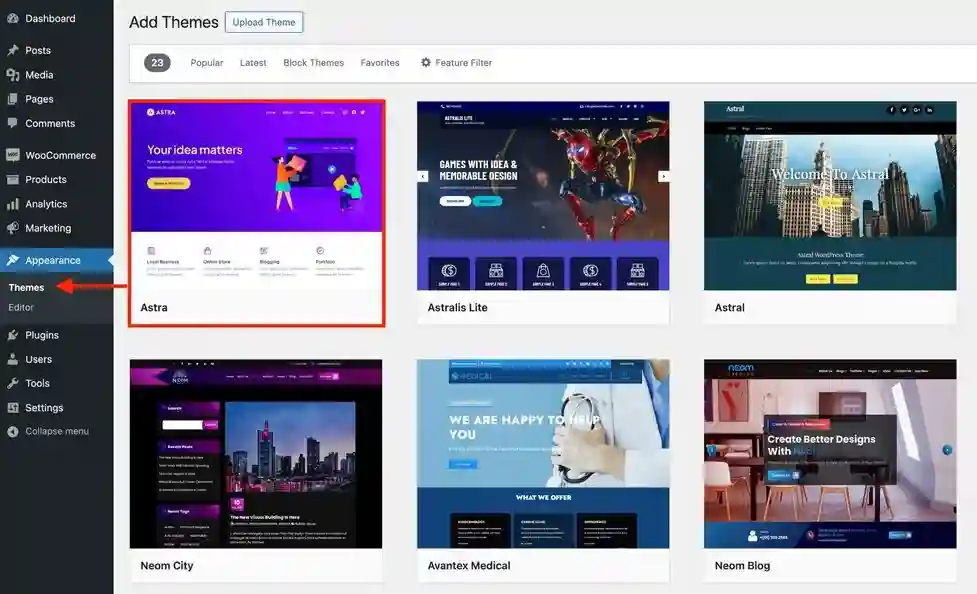
Task: Open Media via its sidebar icon
Action: coord(12,75)
